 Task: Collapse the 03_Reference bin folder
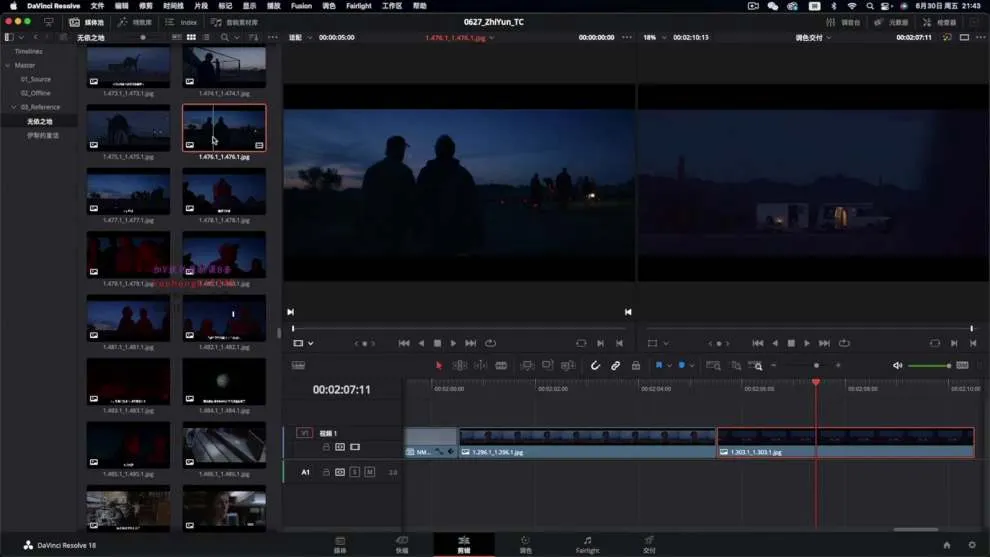[x=14, y=107]
